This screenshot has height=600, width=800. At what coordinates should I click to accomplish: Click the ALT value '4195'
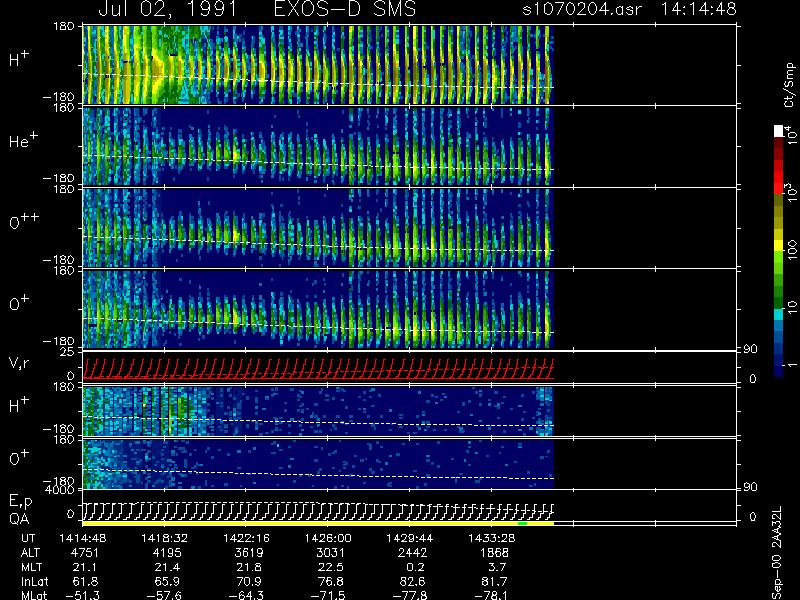click(167, 553)
